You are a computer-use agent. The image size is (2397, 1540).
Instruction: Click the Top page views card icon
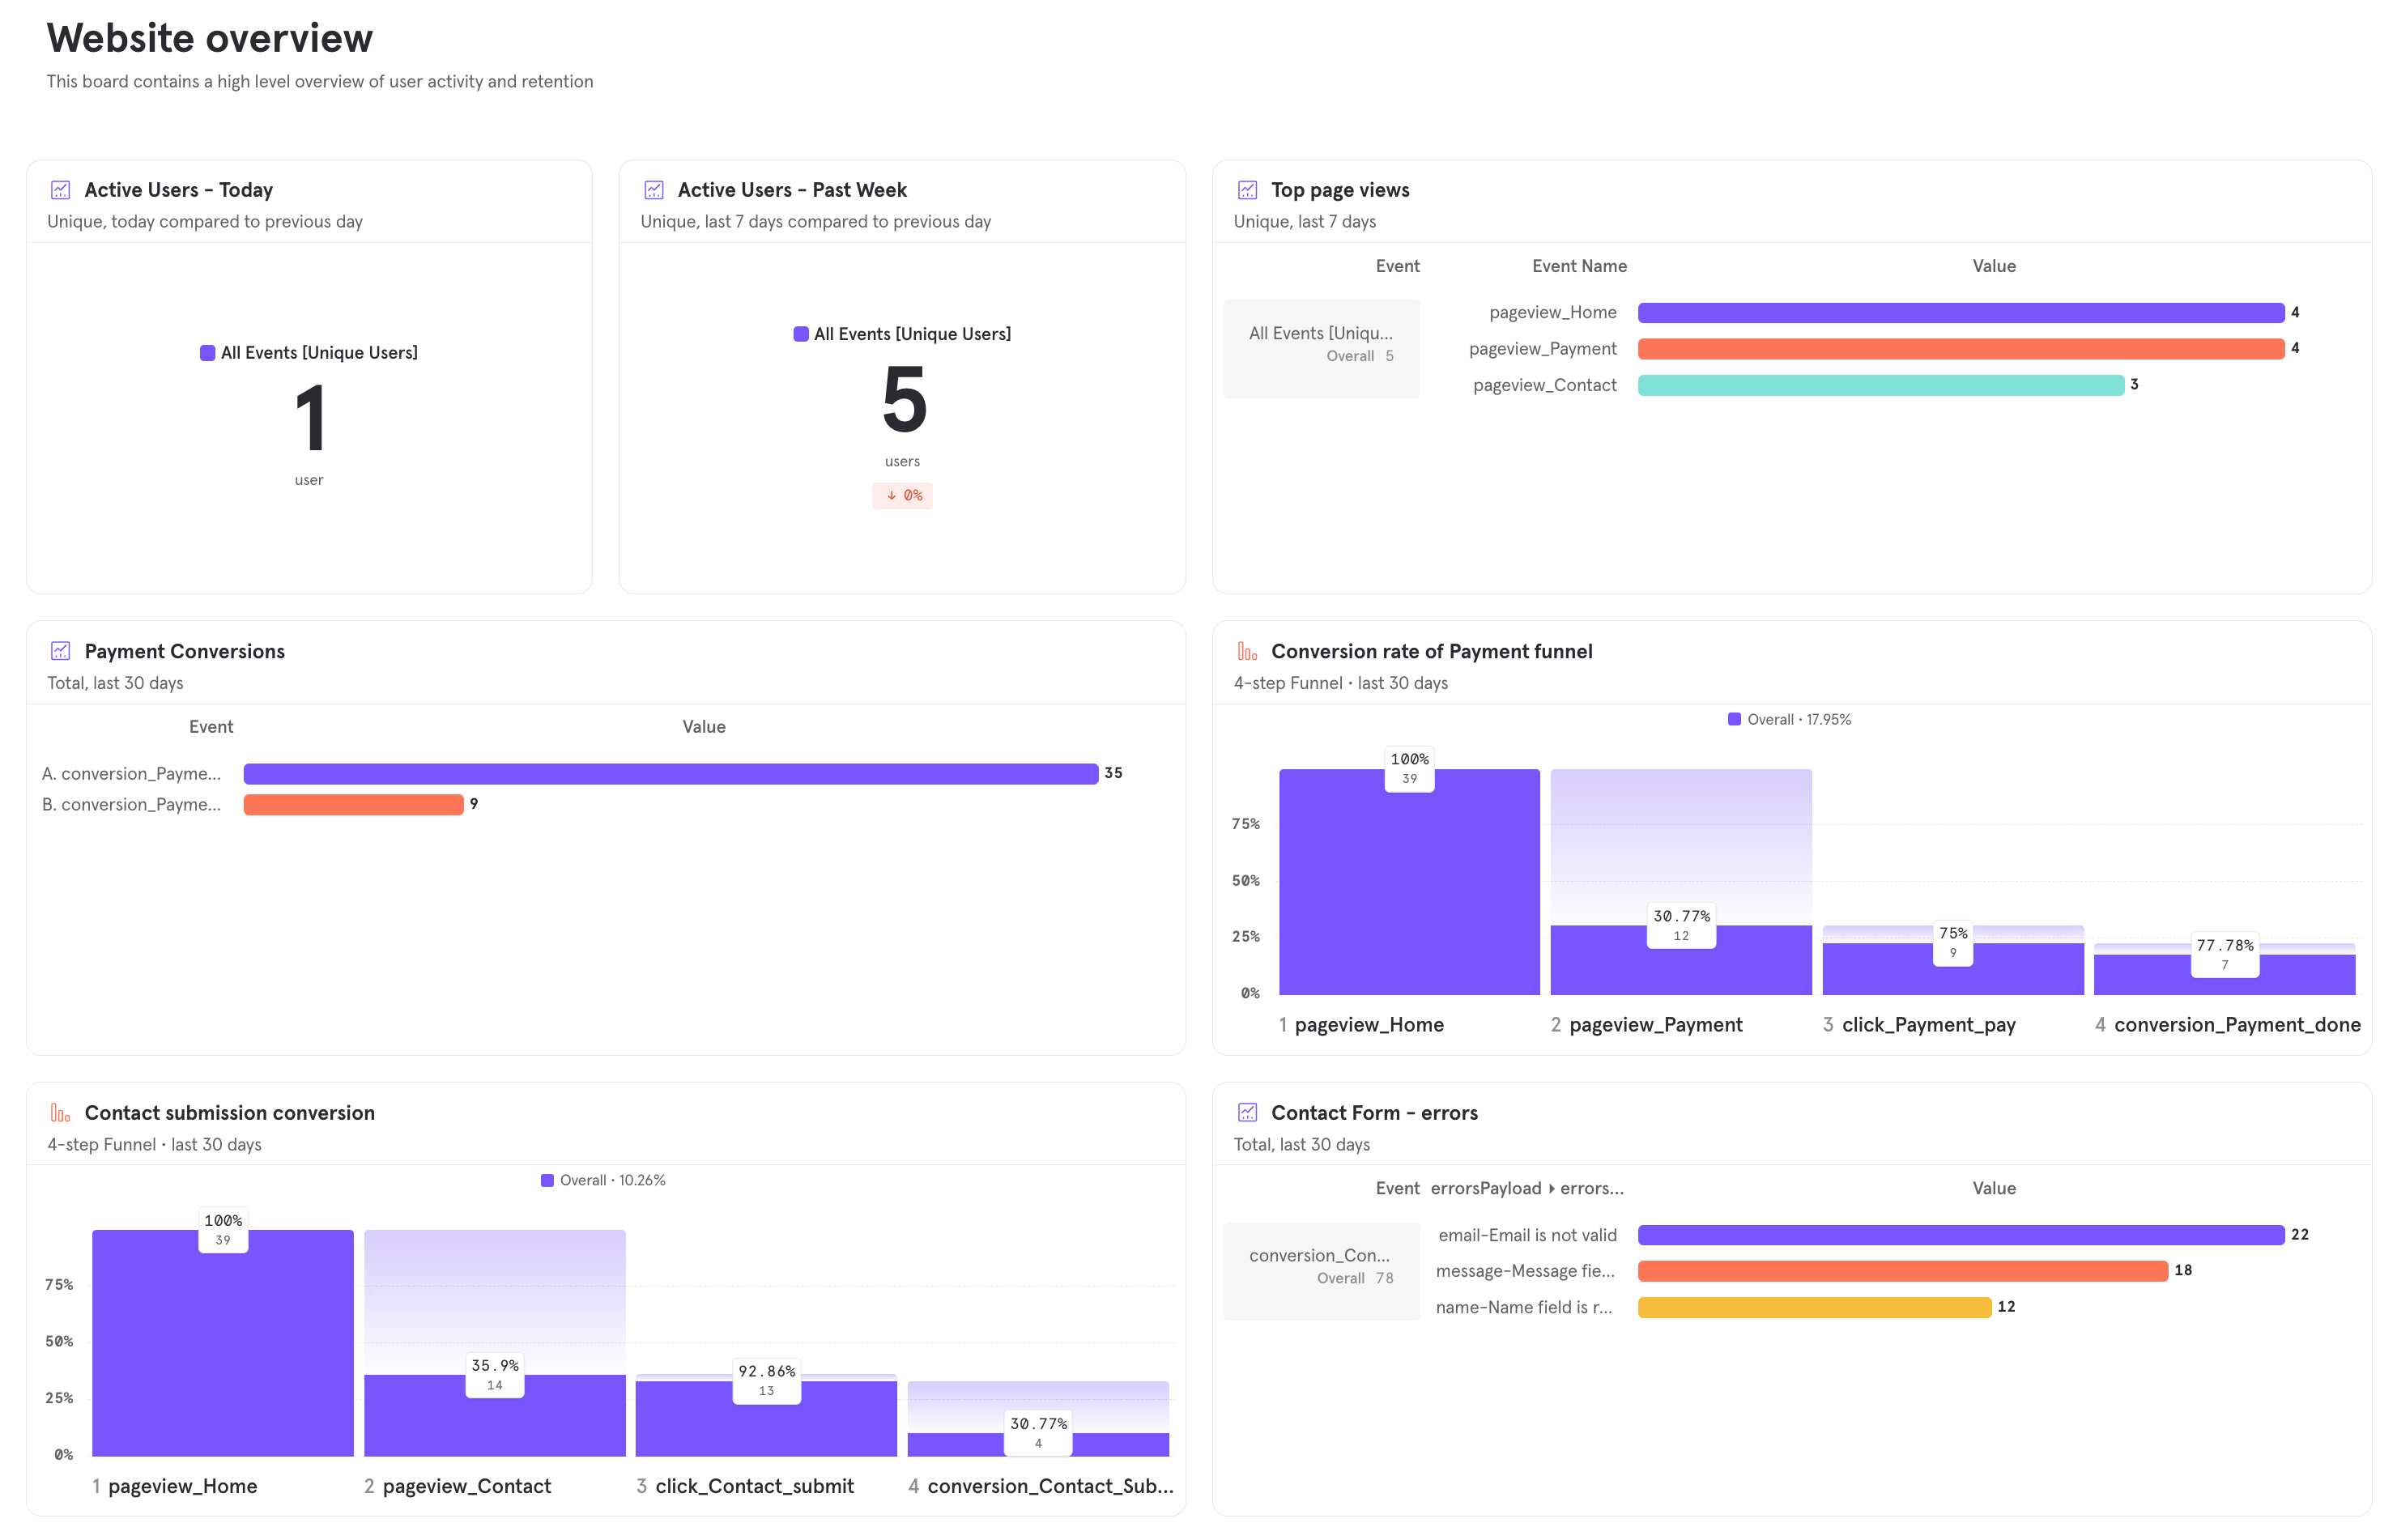(1248, 189)
